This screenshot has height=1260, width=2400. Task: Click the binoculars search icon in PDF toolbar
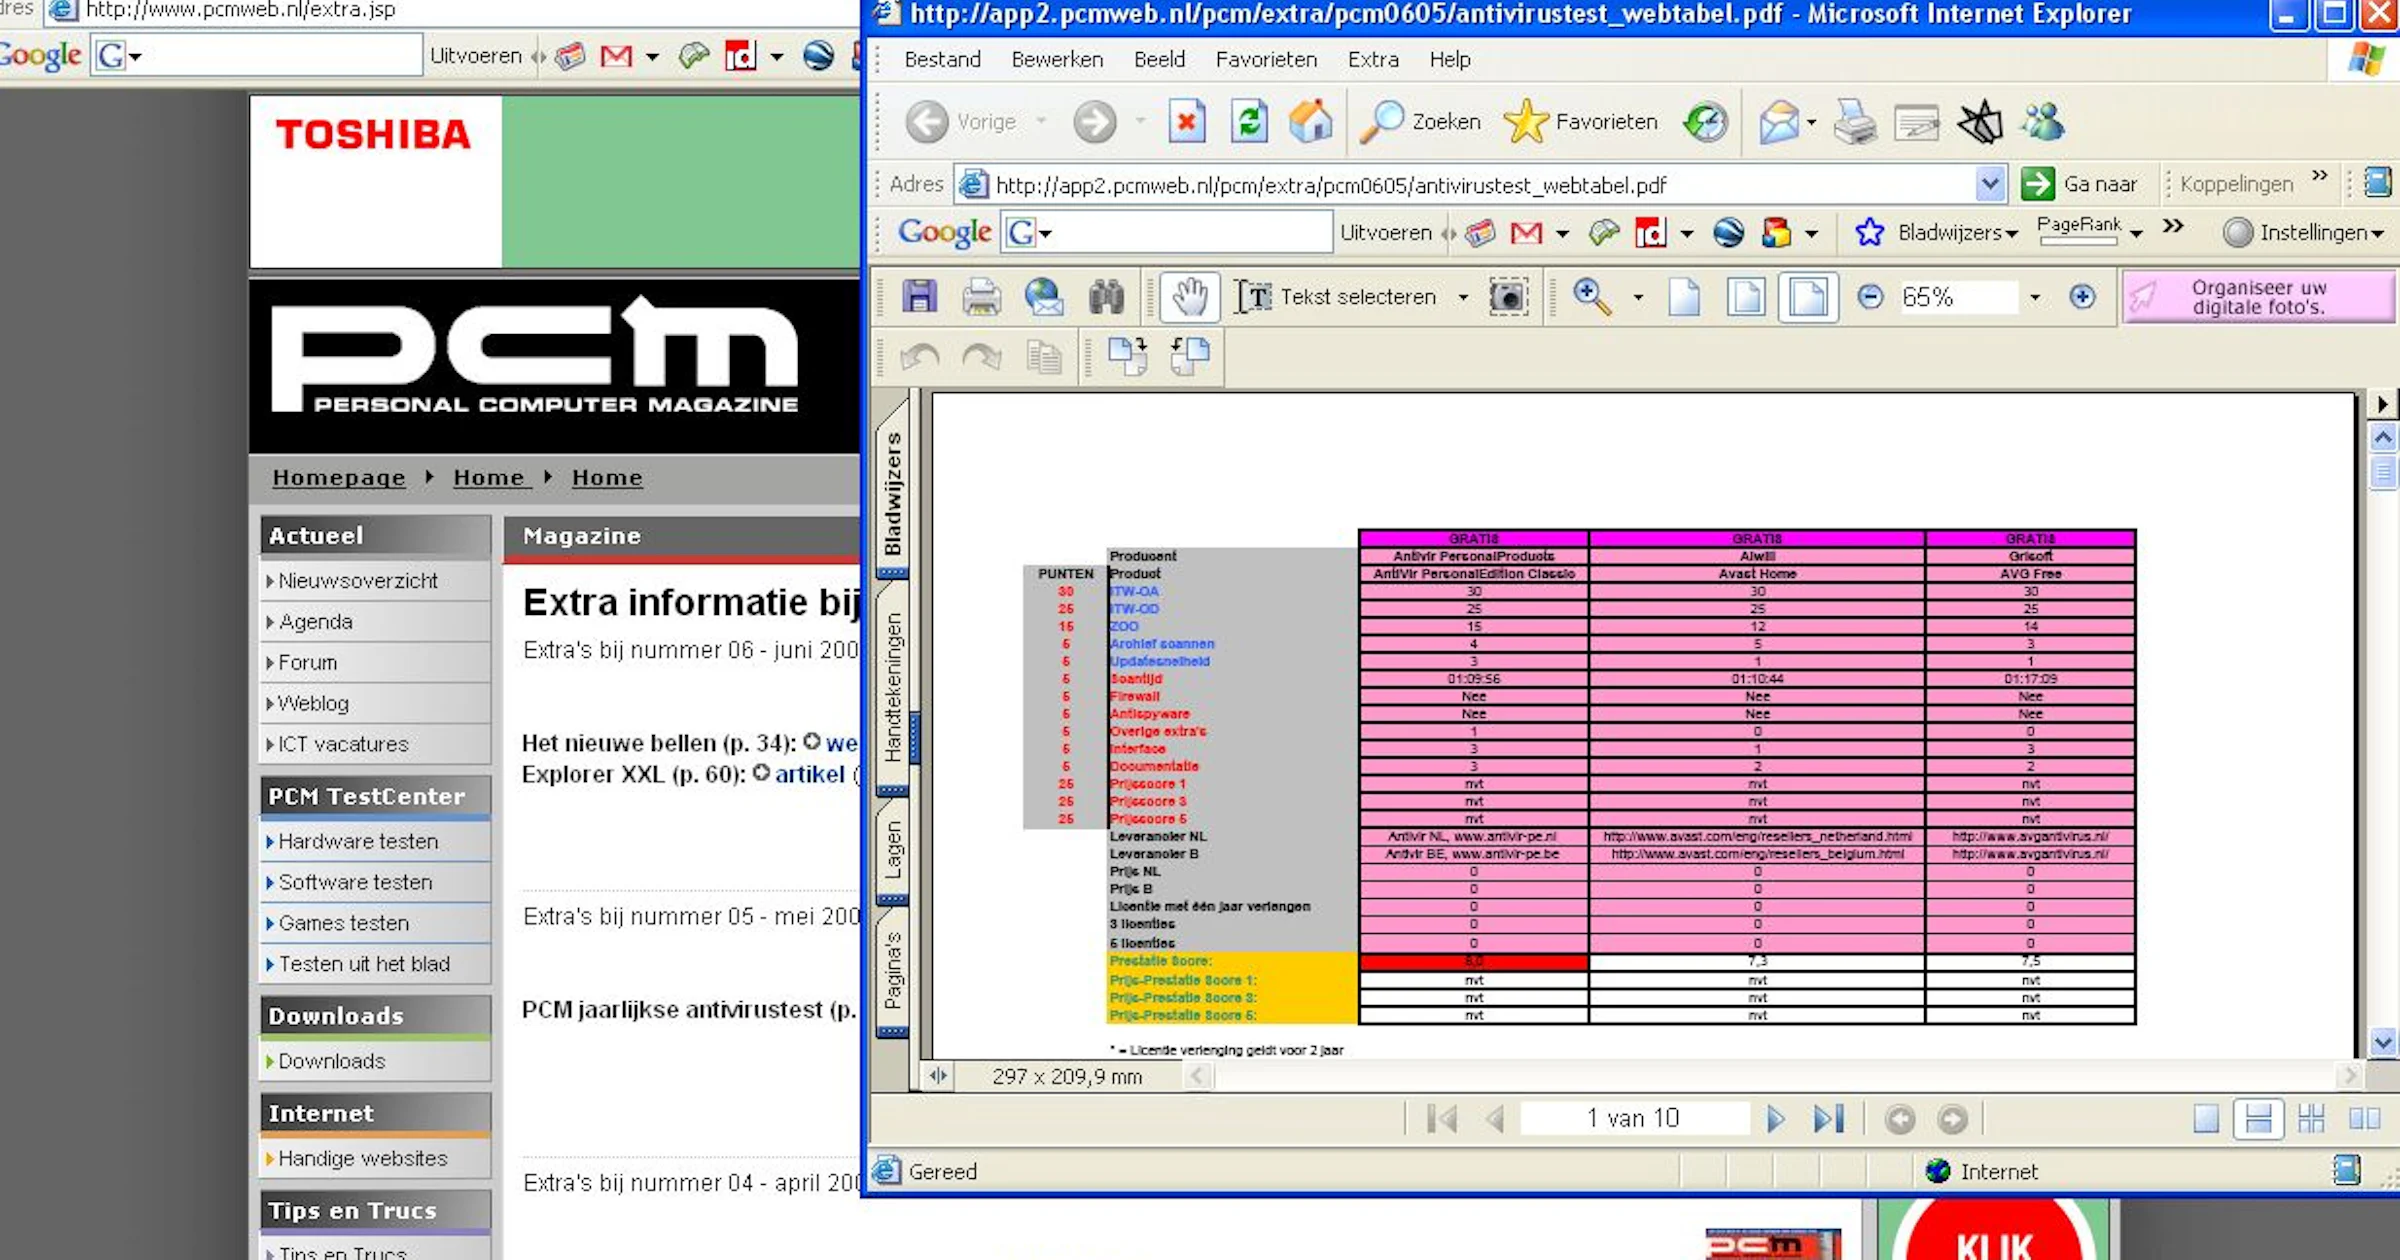pos(1106,297)
